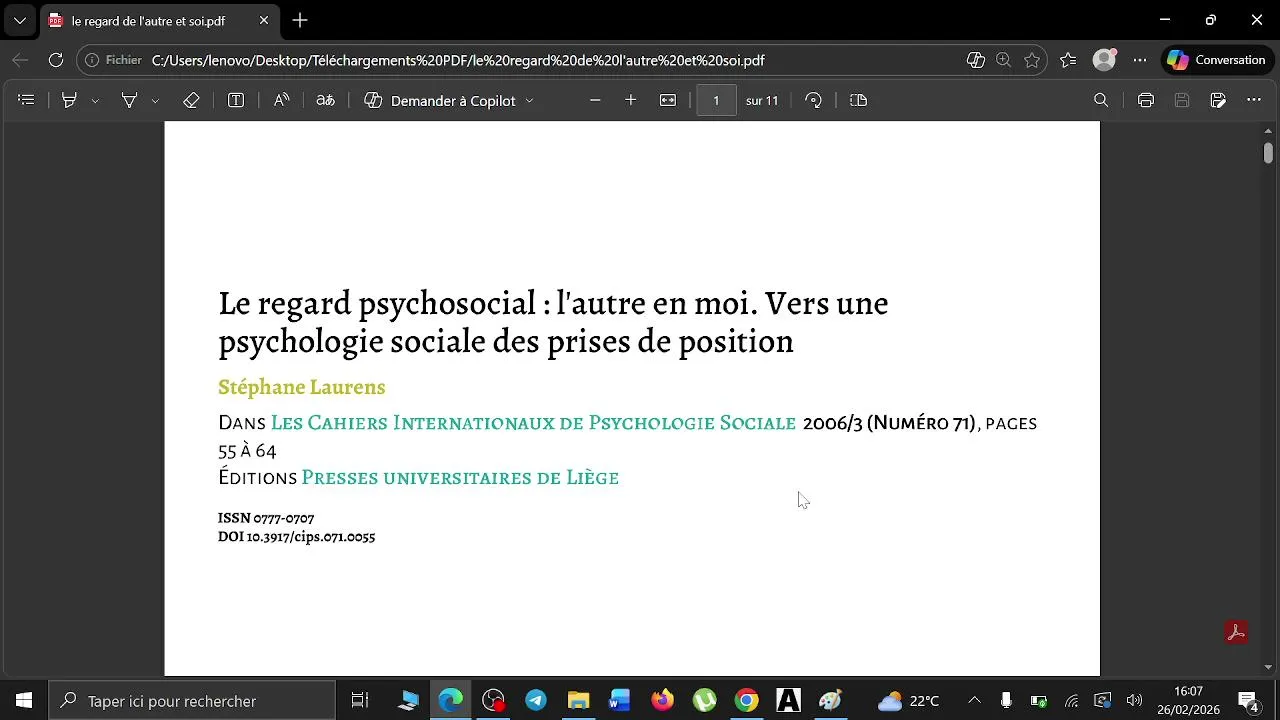Click the ISSN 0777-0707 text
This screenshot has width=1280, height=720.
[x=266, y=518]
